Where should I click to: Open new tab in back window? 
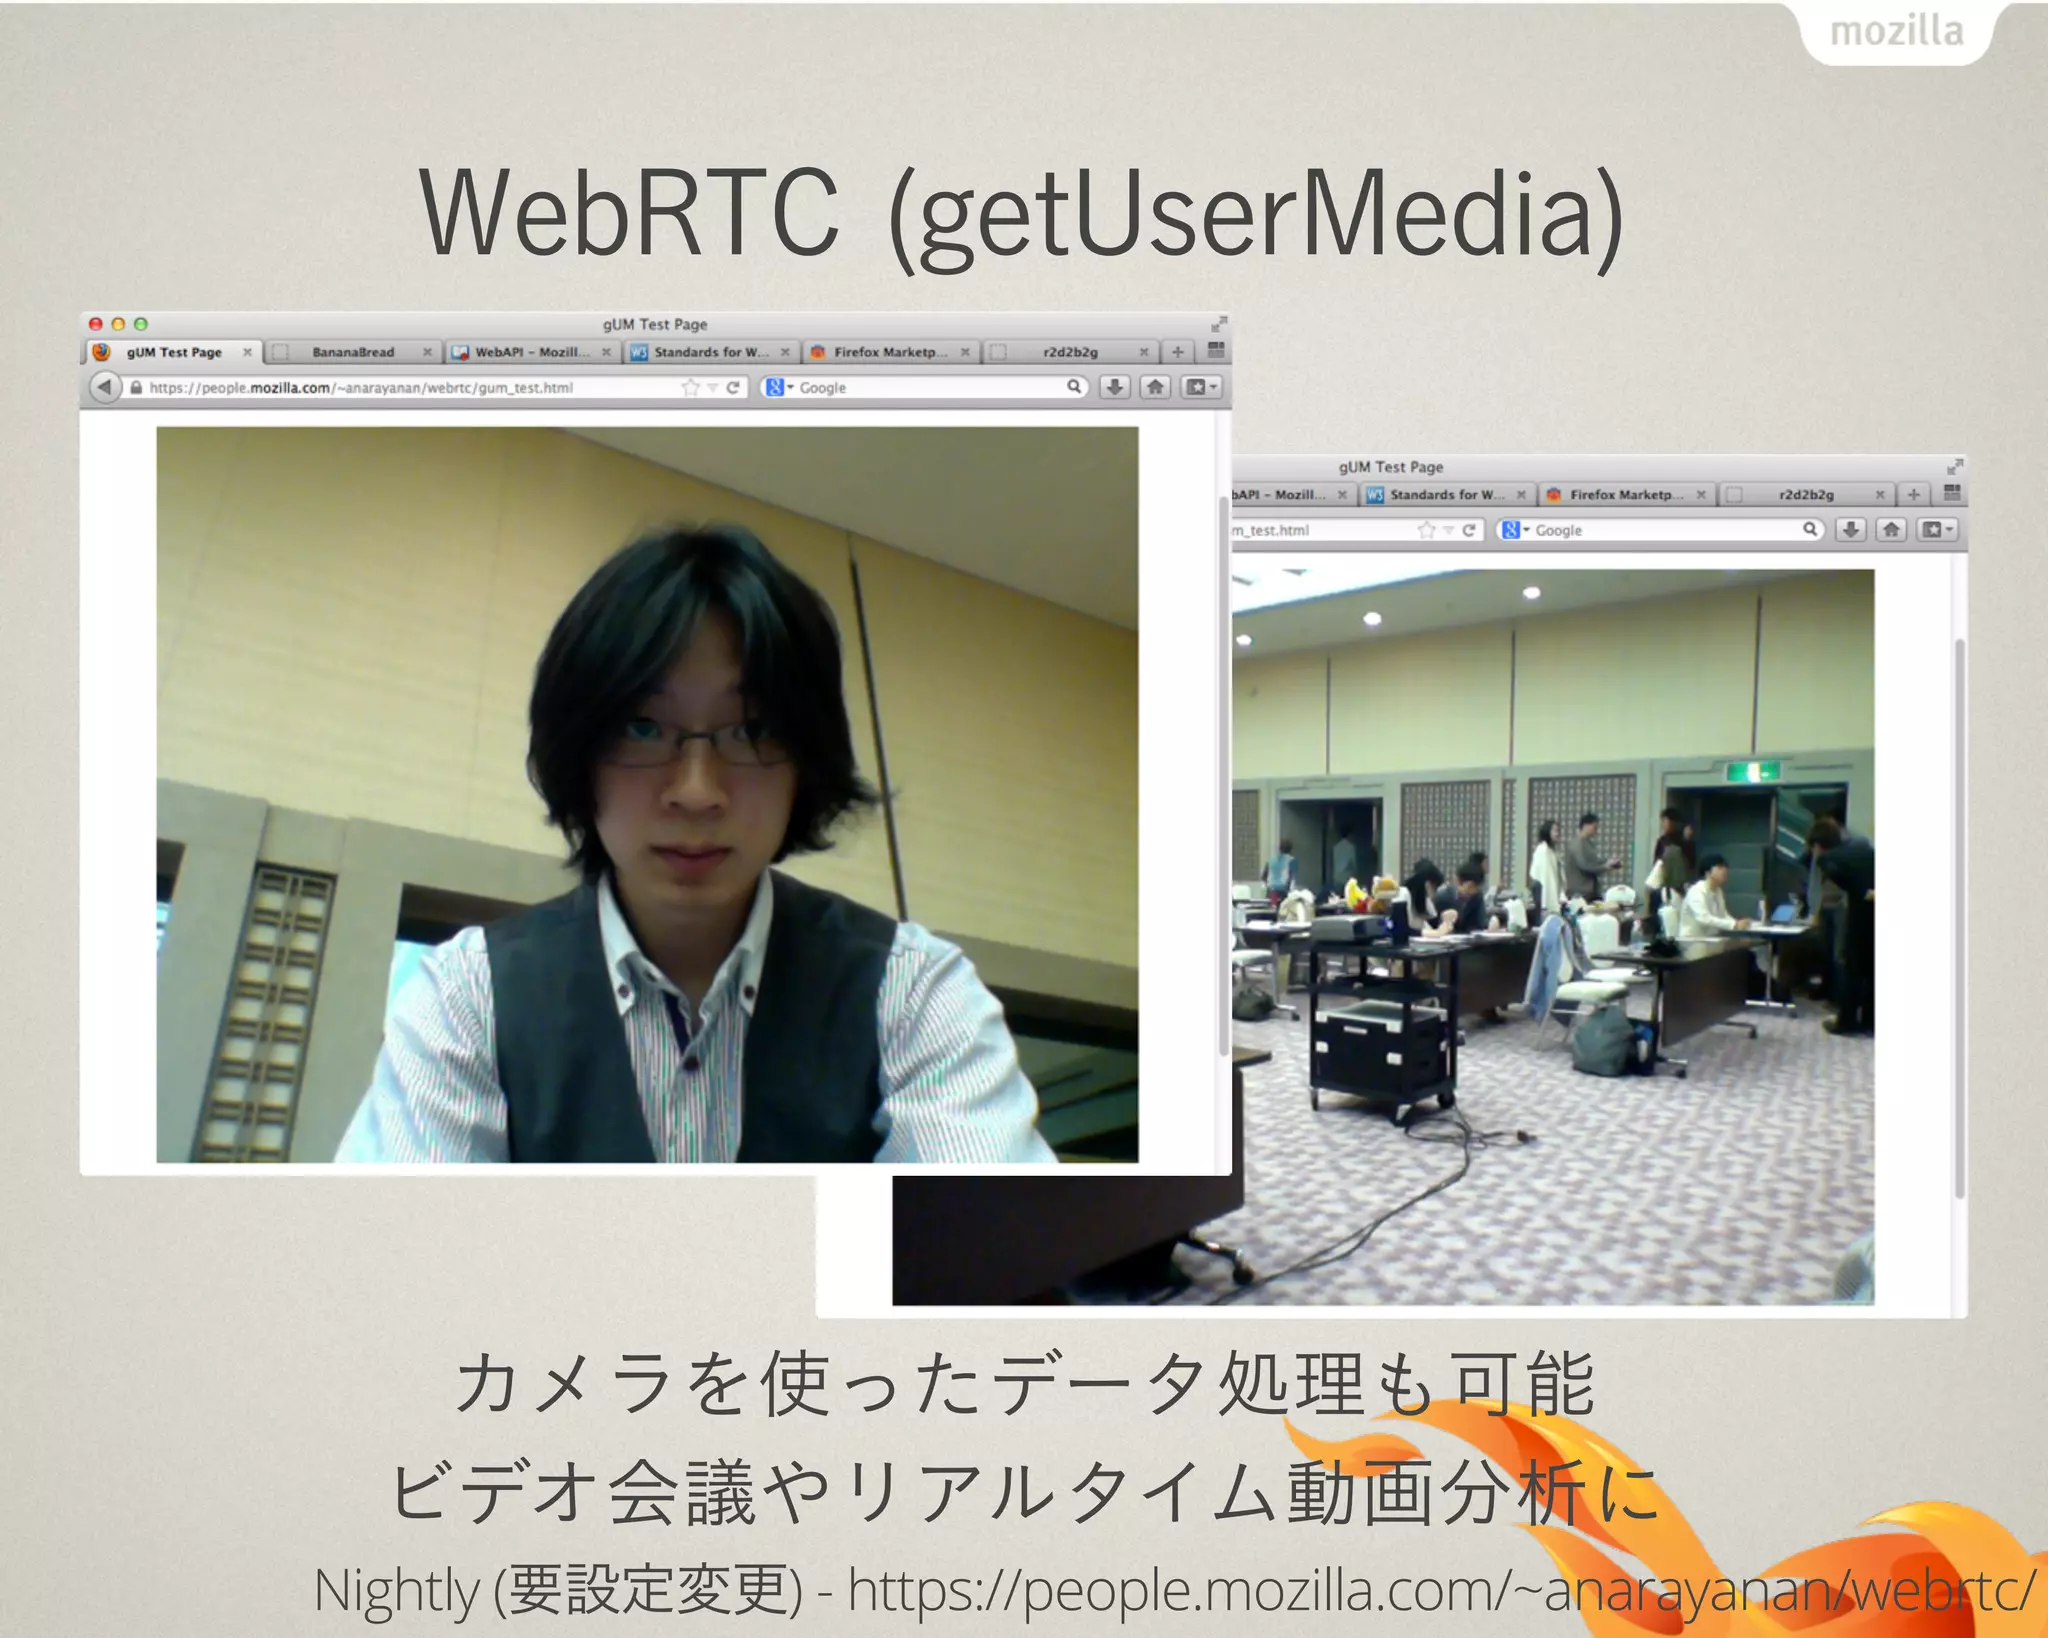(x=1914, y=495)
